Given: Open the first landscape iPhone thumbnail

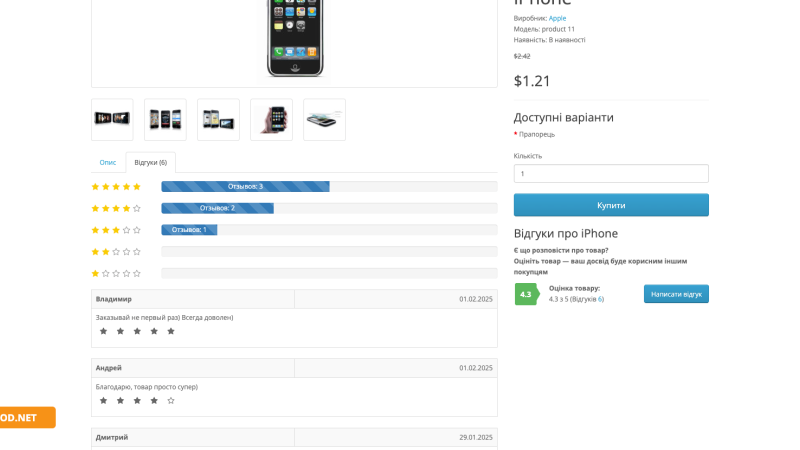Looking at the screenshot, I should 112,119.
